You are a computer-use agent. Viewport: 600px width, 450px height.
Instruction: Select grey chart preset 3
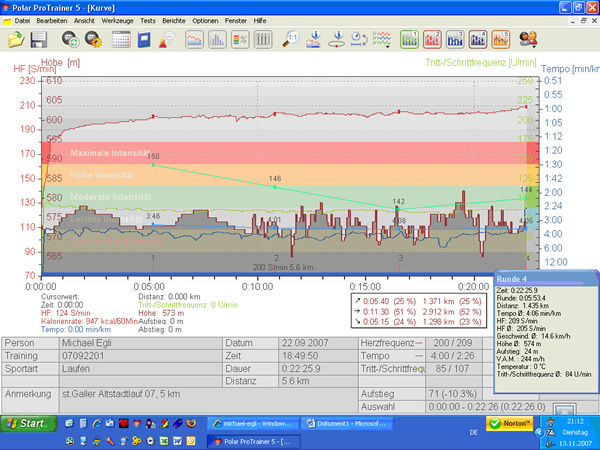tap(455, 39)
